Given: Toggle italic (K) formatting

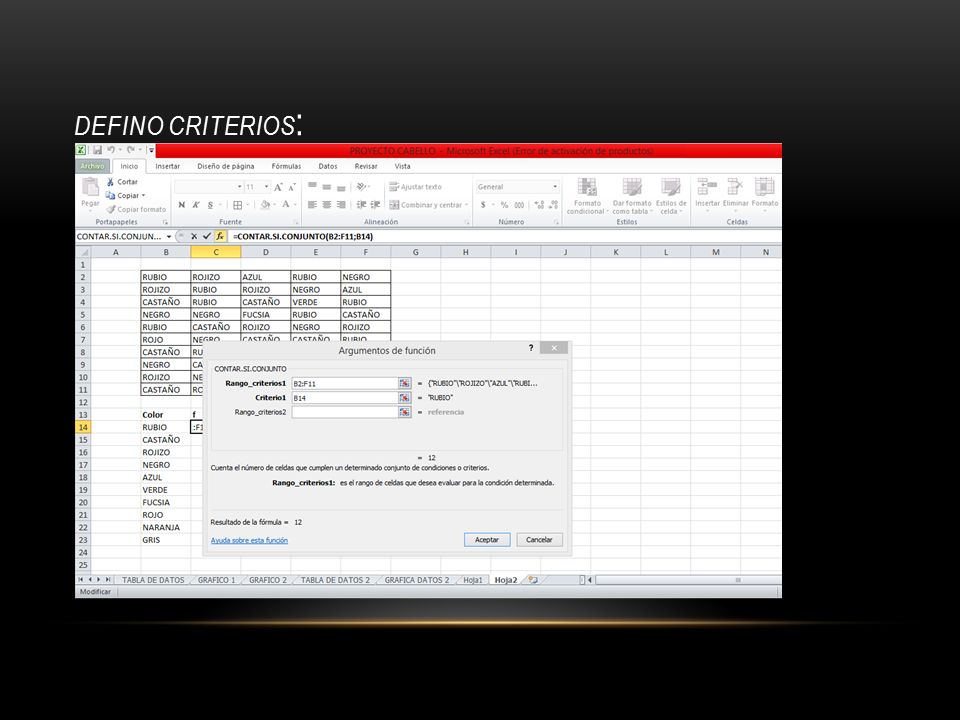Looking at the screenshot, I should pyautogui.click(x=196, y=205).
